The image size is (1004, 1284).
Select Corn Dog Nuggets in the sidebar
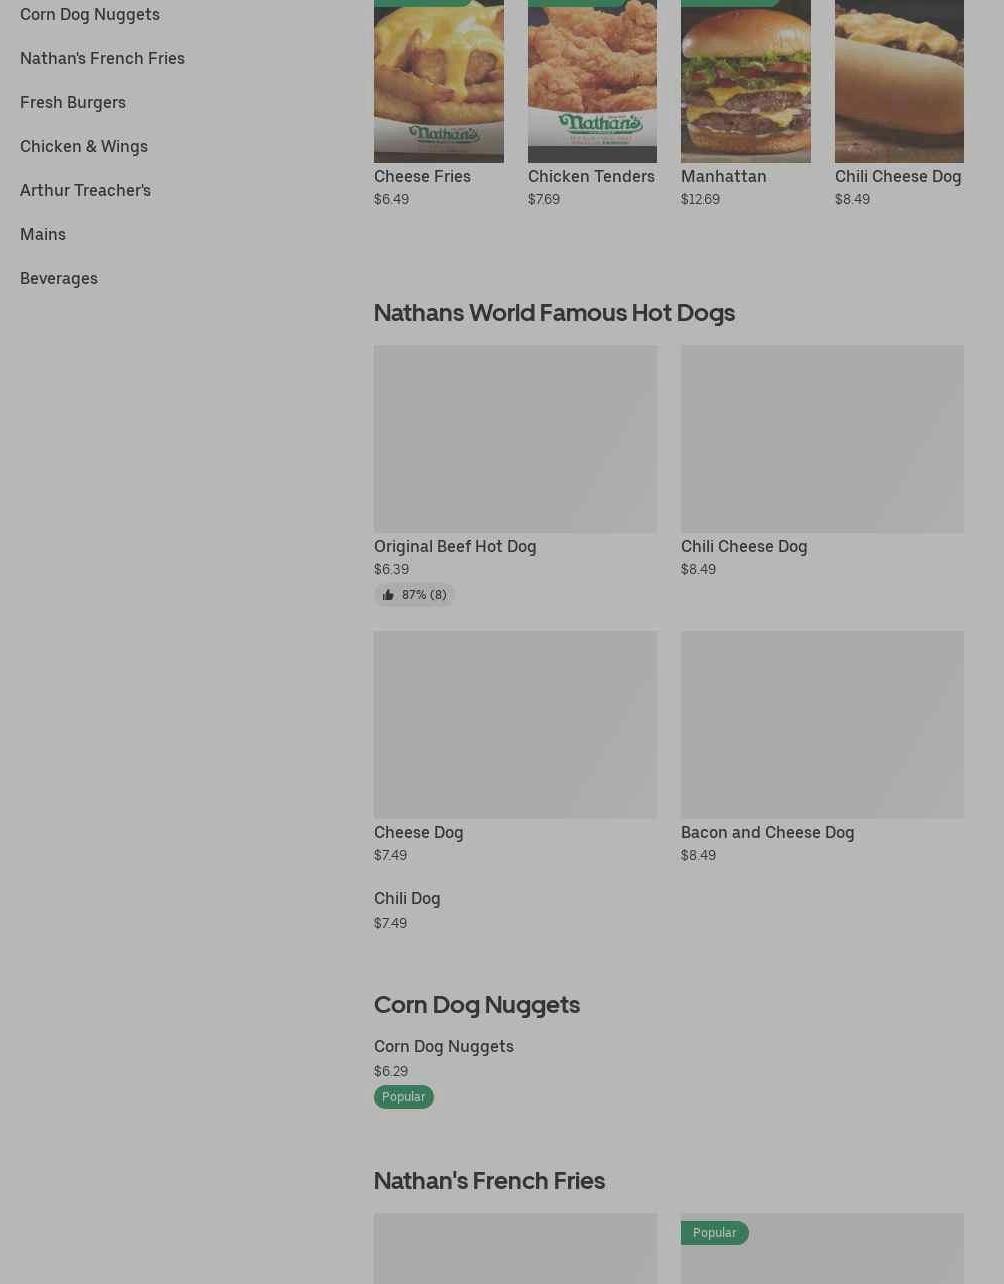tap(90, 14)
